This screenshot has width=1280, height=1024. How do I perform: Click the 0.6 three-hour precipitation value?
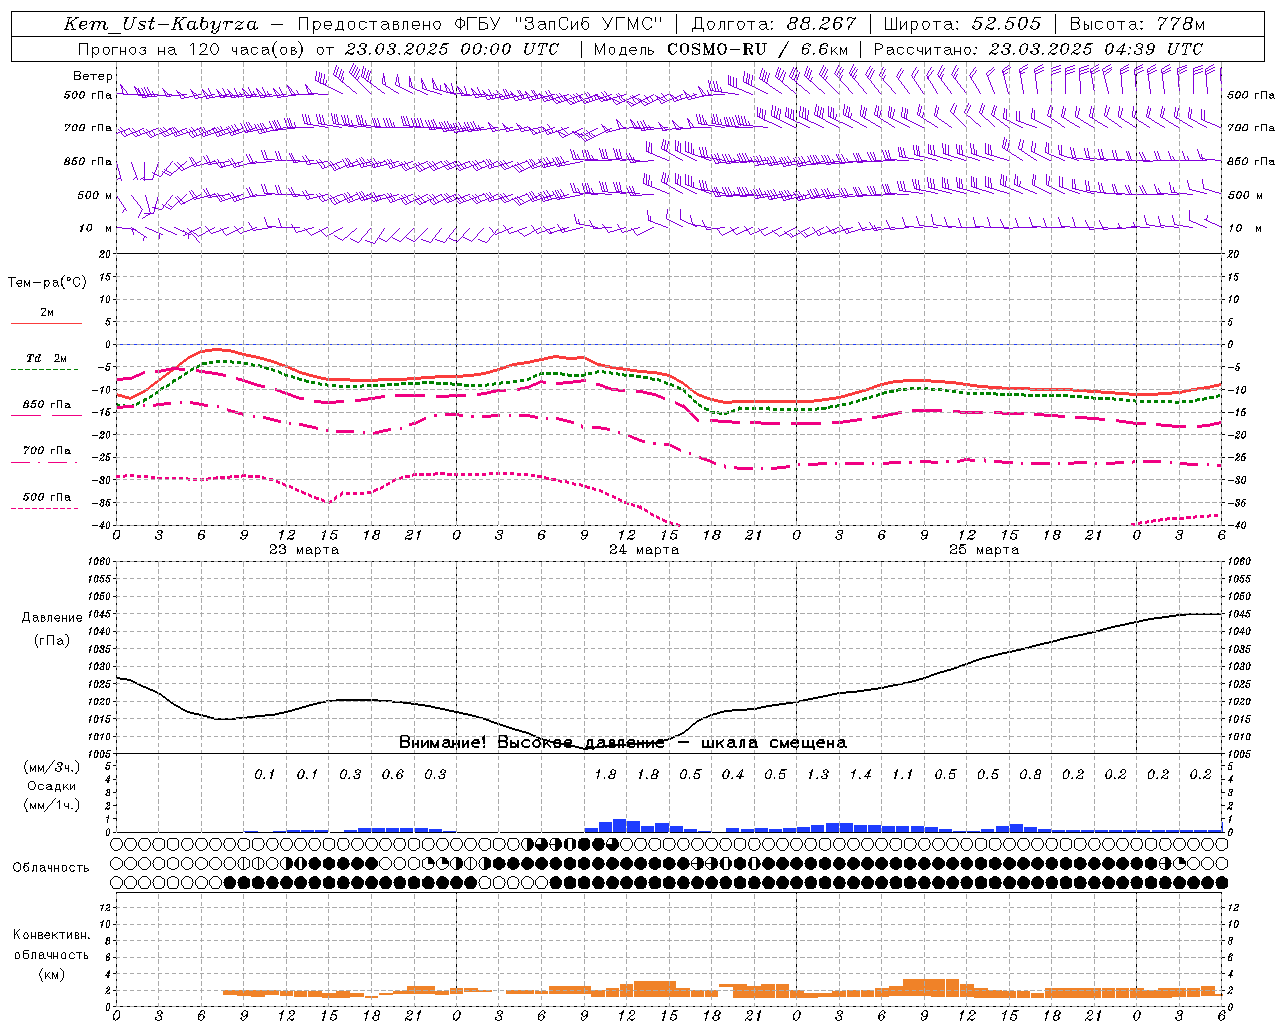393,775
